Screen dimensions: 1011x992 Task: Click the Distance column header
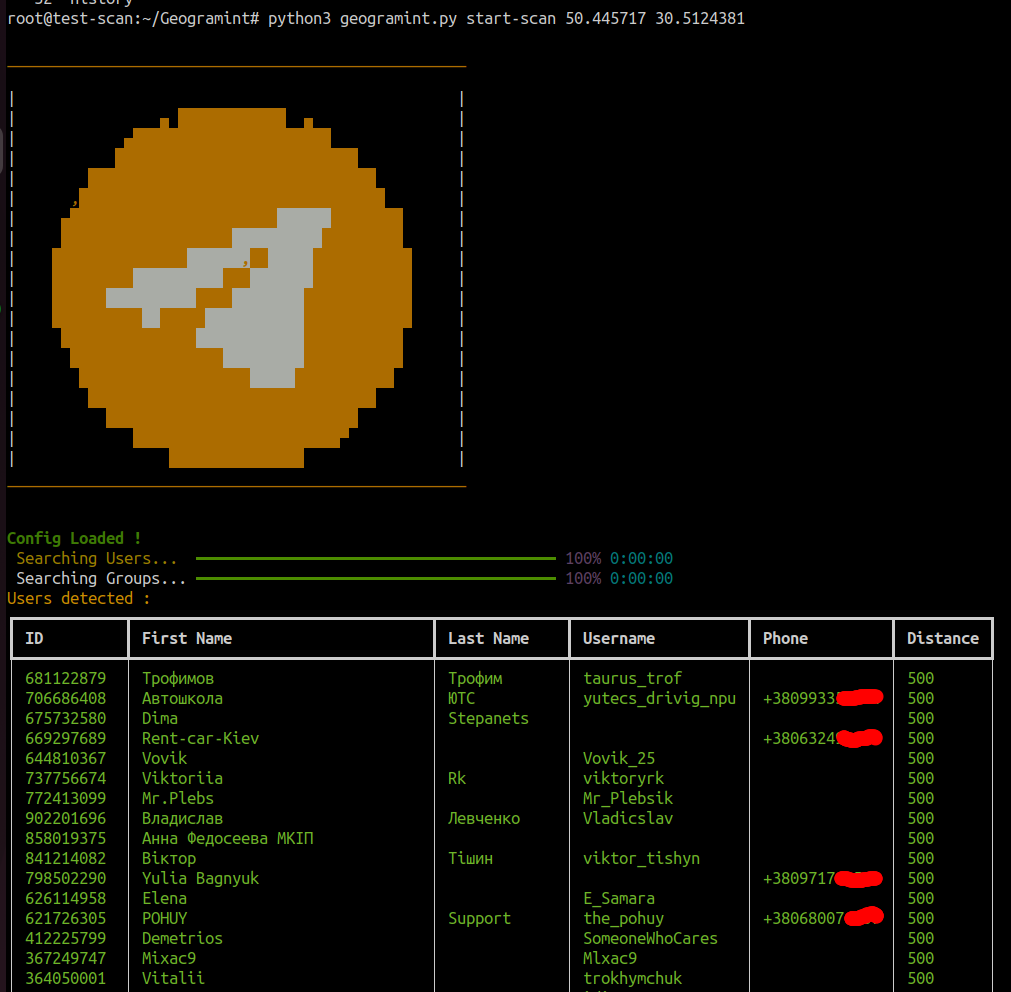point(943,638)
